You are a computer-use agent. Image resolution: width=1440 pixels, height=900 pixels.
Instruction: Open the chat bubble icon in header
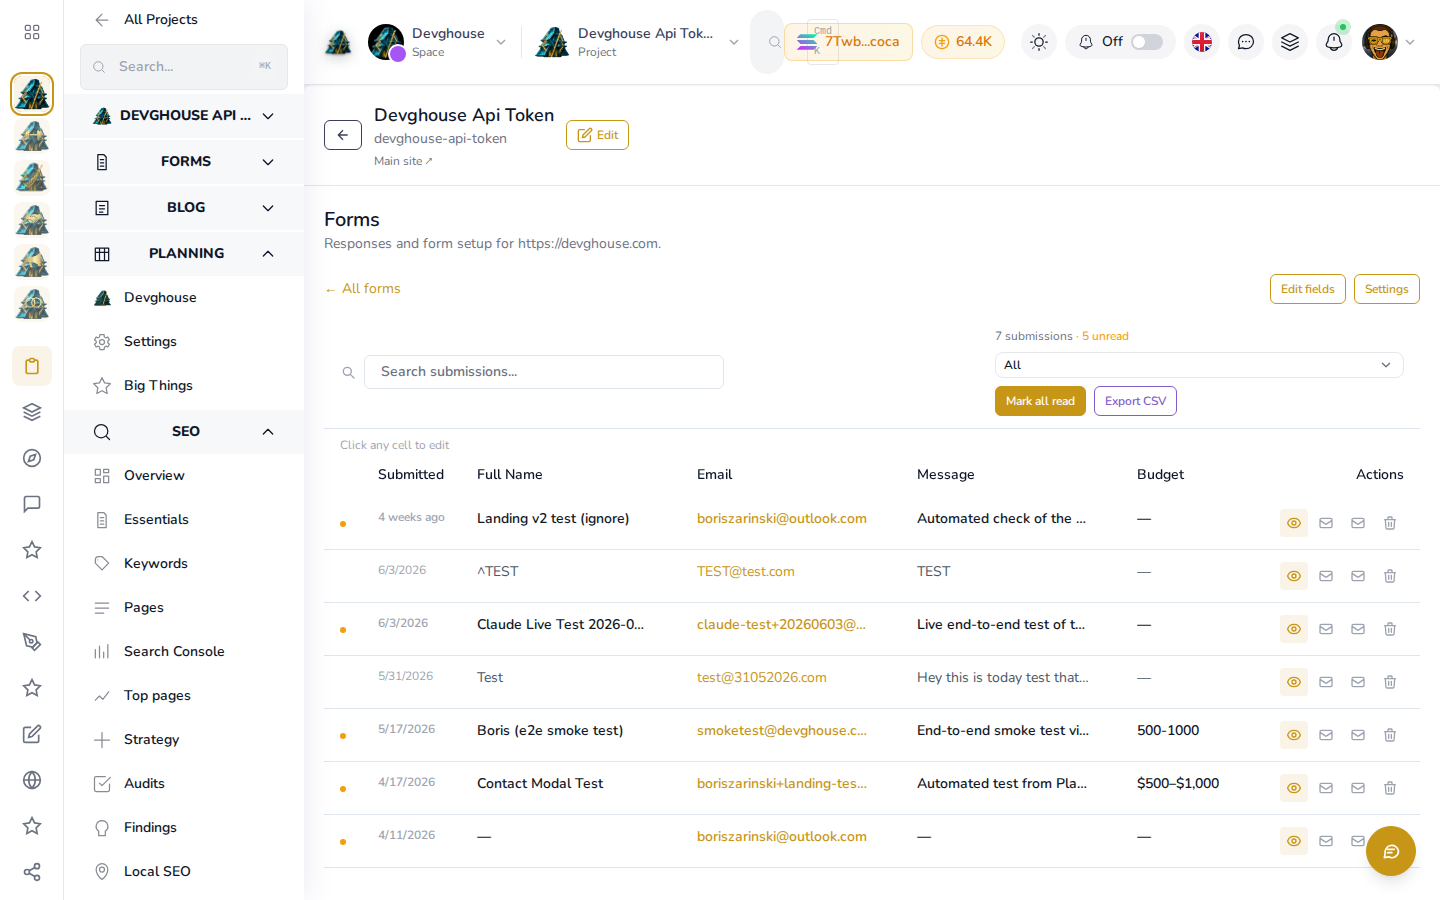(1246, 42)
